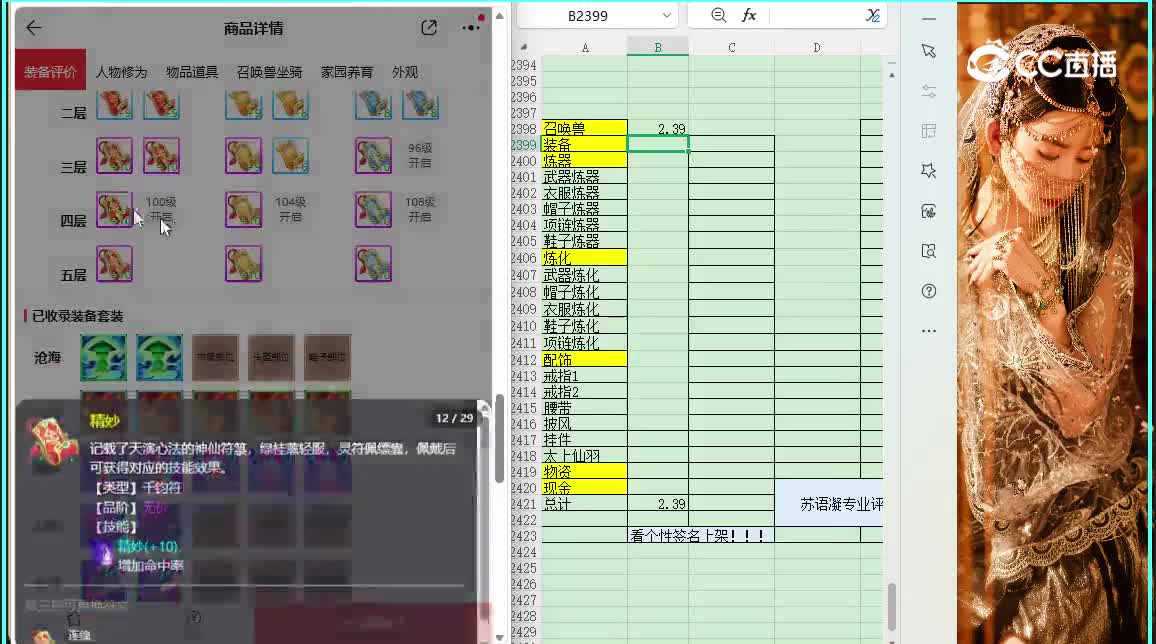Open the settings sliders icon in side panel
Image resolution: width=1156 pixels, height=644 pixels.
tap(929, 91)
